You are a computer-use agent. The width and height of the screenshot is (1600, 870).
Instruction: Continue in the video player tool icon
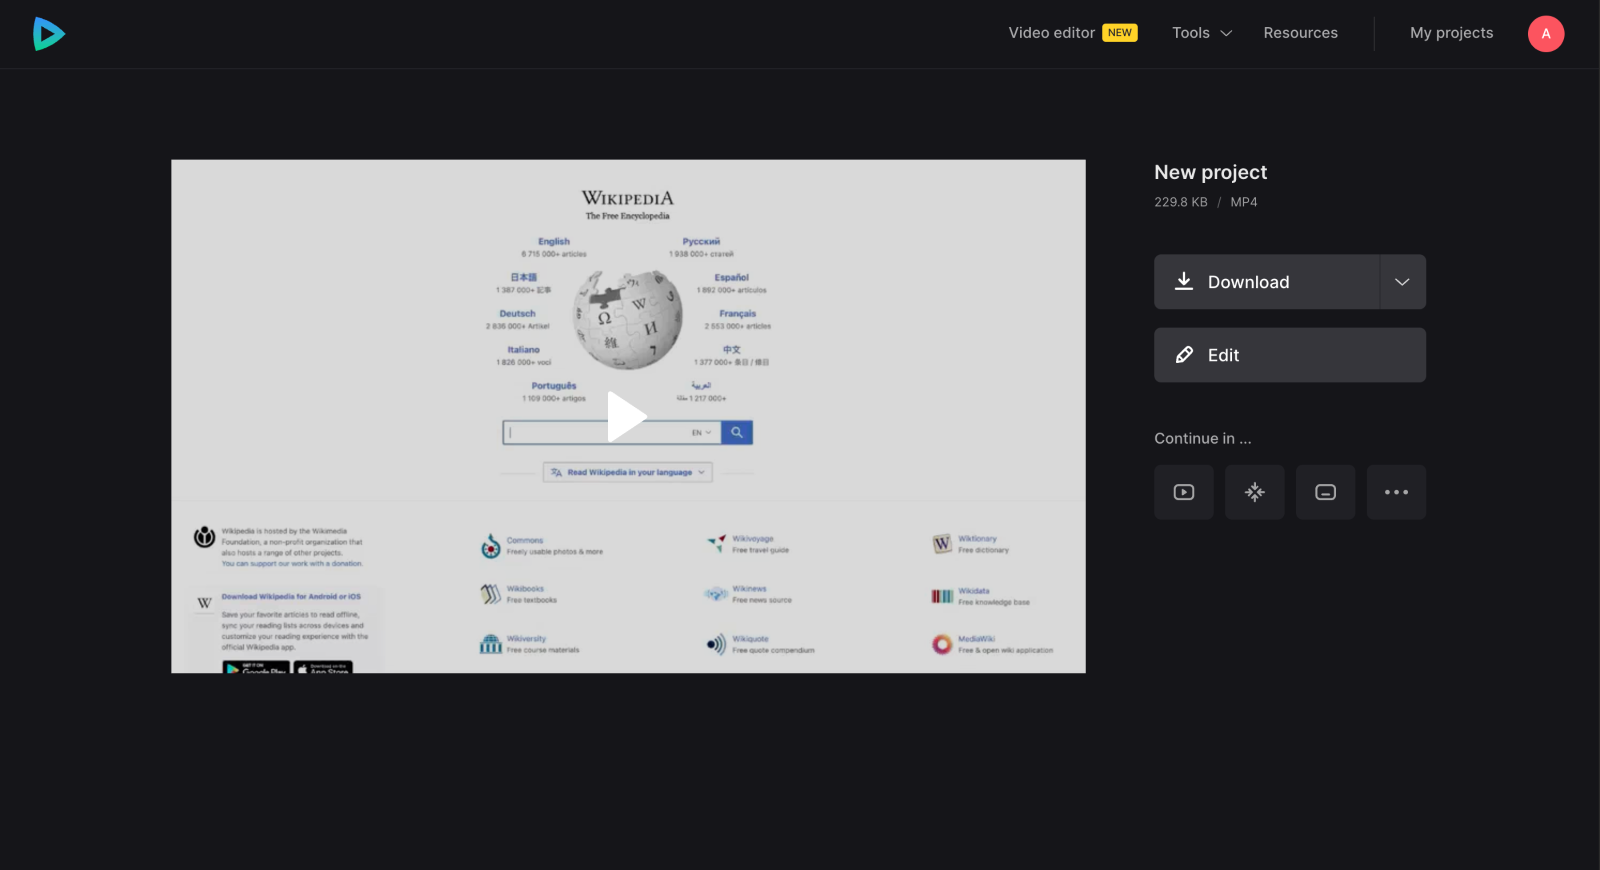tap(1184, 492)
